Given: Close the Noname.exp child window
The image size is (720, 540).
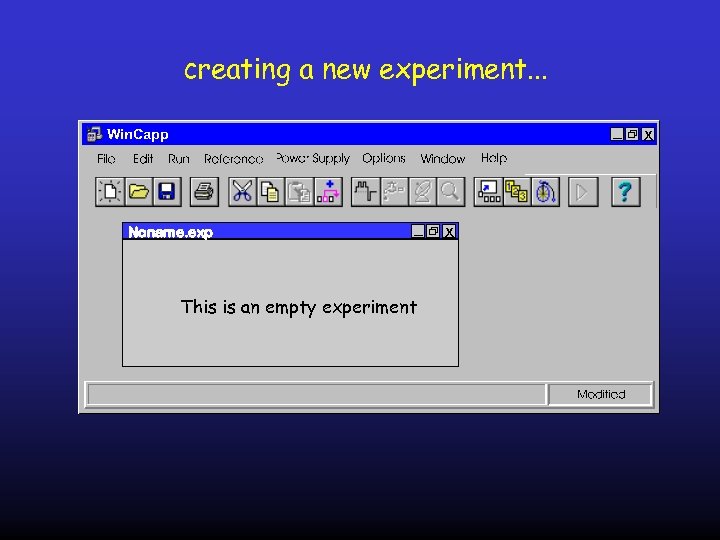Looking at the screenshot, I should (x=449, y=231).
